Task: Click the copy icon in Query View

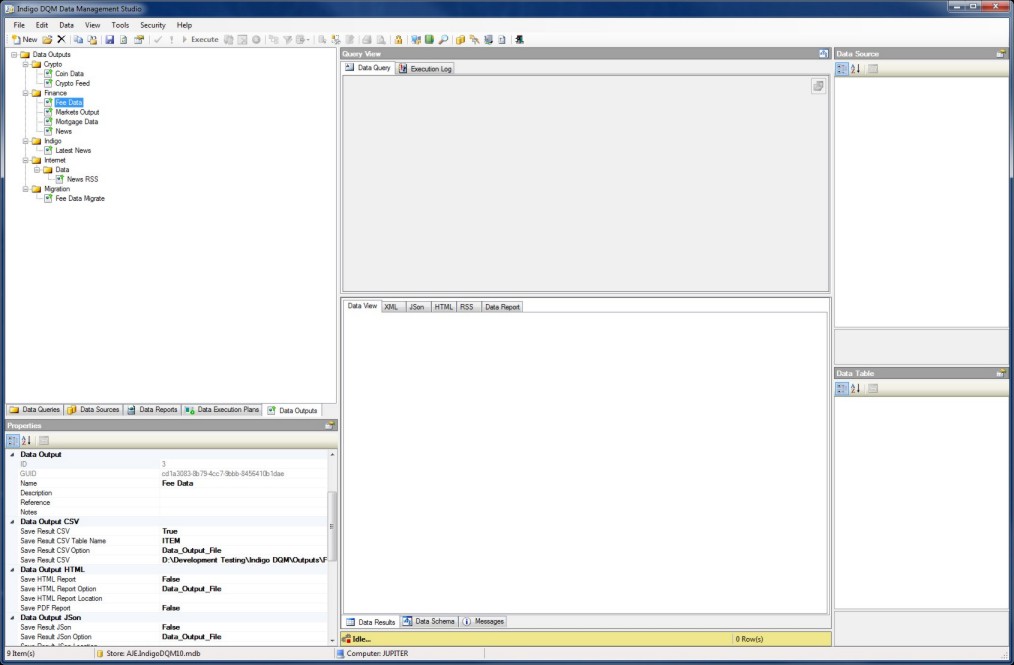Action: pos(818,87)
